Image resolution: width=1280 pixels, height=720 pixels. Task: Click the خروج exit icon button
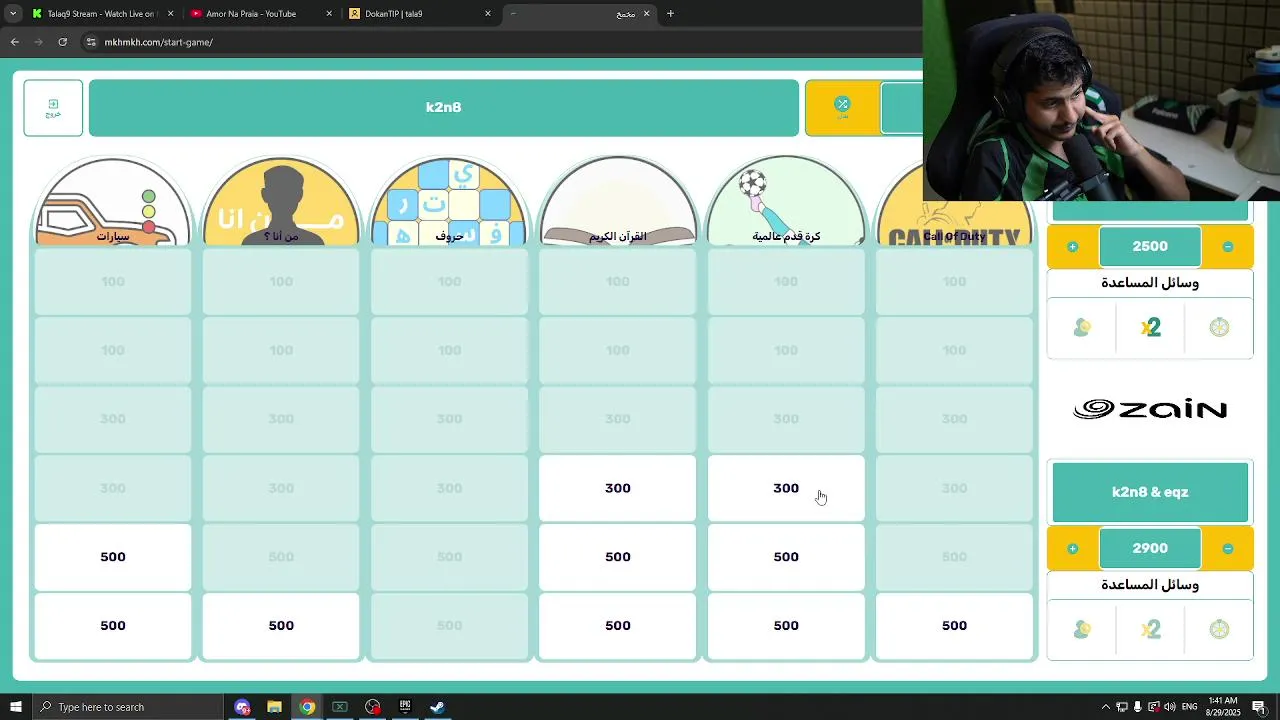pyautogui.click(x=53, y=108)
